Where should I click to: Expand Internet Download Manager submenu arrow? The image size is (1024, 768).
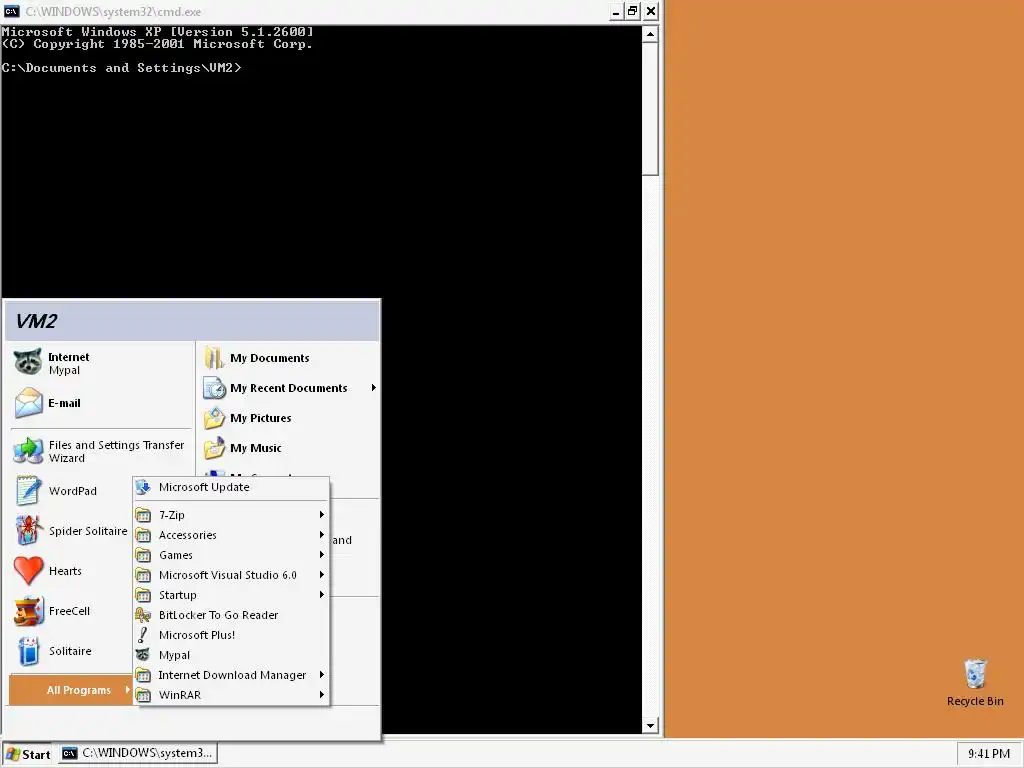(322, 675)
